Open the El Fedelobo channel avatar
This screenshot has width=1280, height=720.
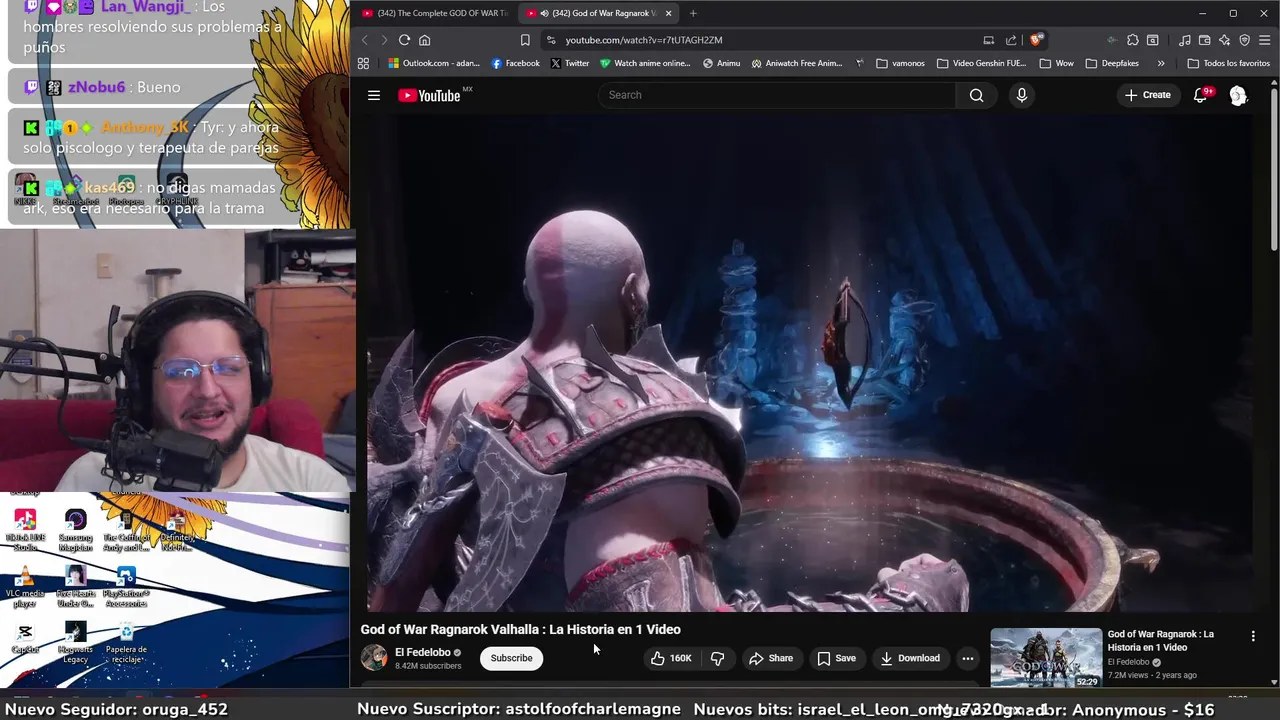click(374, 657)
